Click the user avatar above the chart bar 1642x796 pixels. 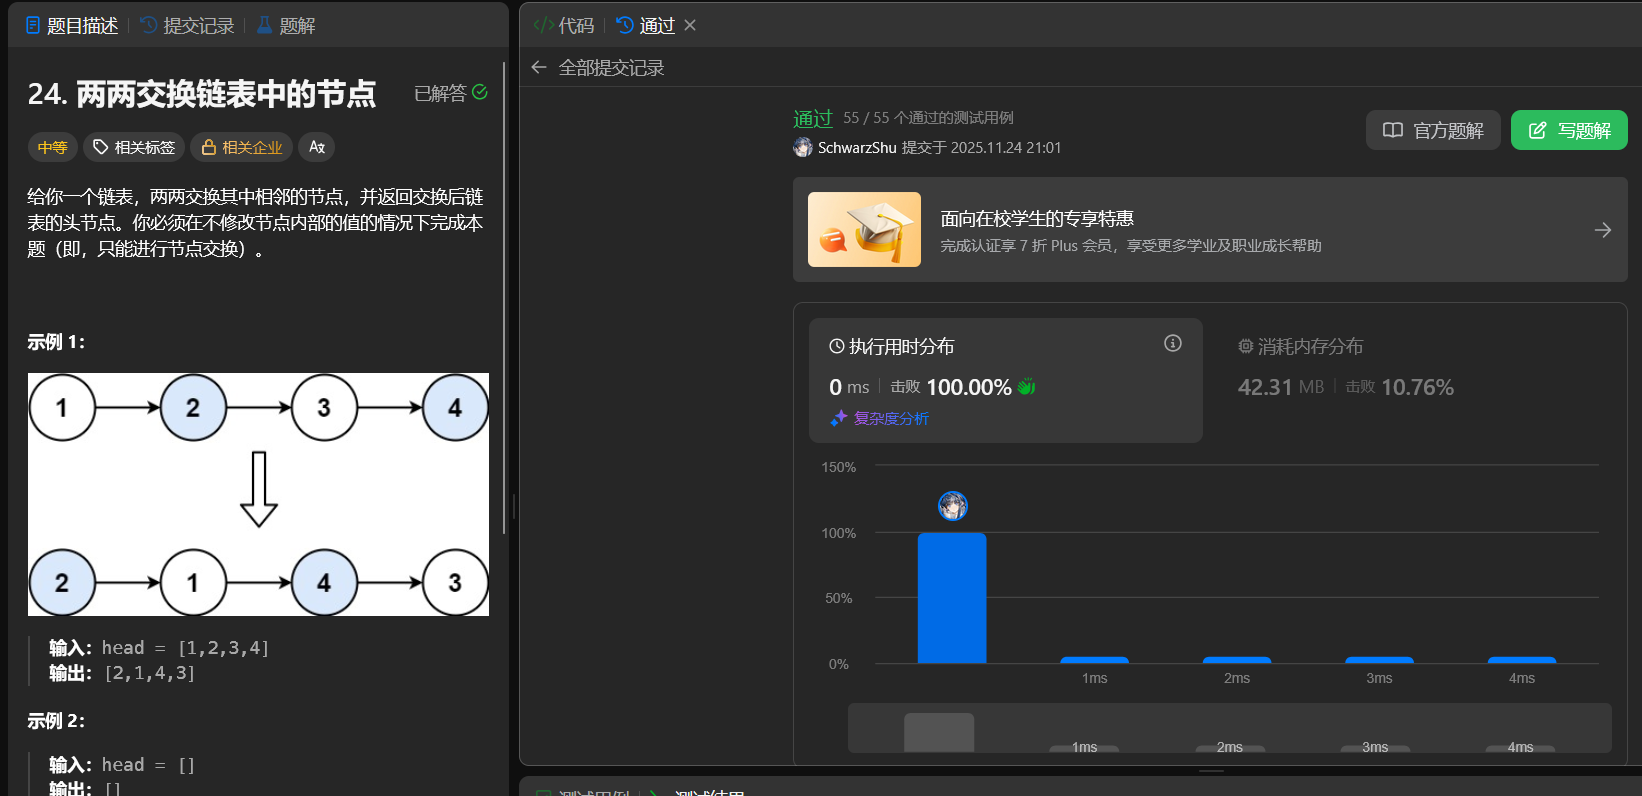point(952,506)
